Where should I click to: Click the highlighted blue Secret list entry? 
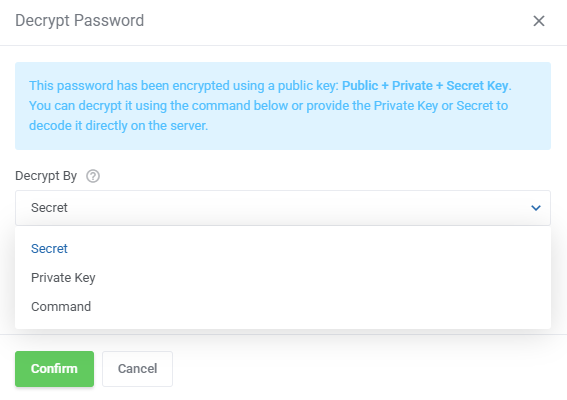(x=49, y=248)
